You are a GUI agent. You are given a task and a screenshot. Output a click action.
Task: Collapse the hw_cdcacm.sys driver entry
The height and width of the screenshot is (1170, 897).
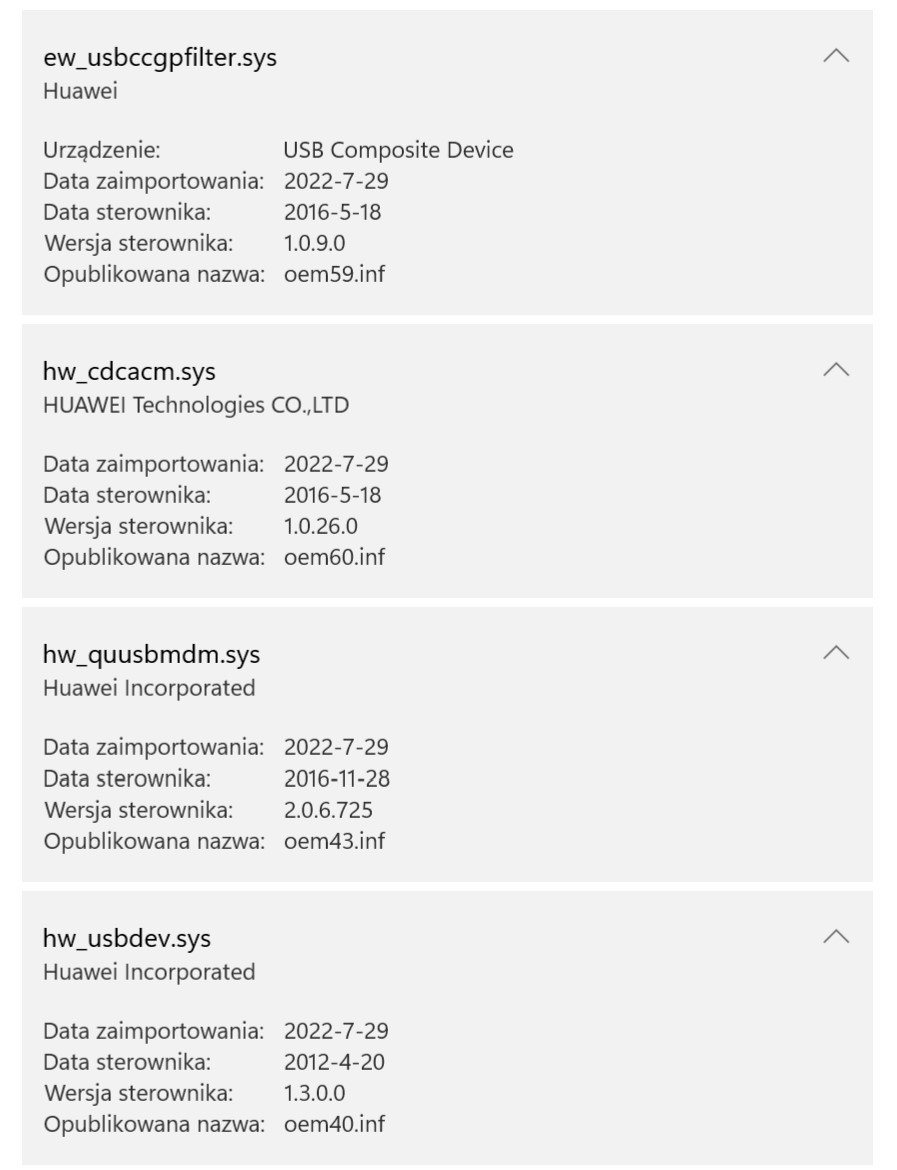point(836,369)
